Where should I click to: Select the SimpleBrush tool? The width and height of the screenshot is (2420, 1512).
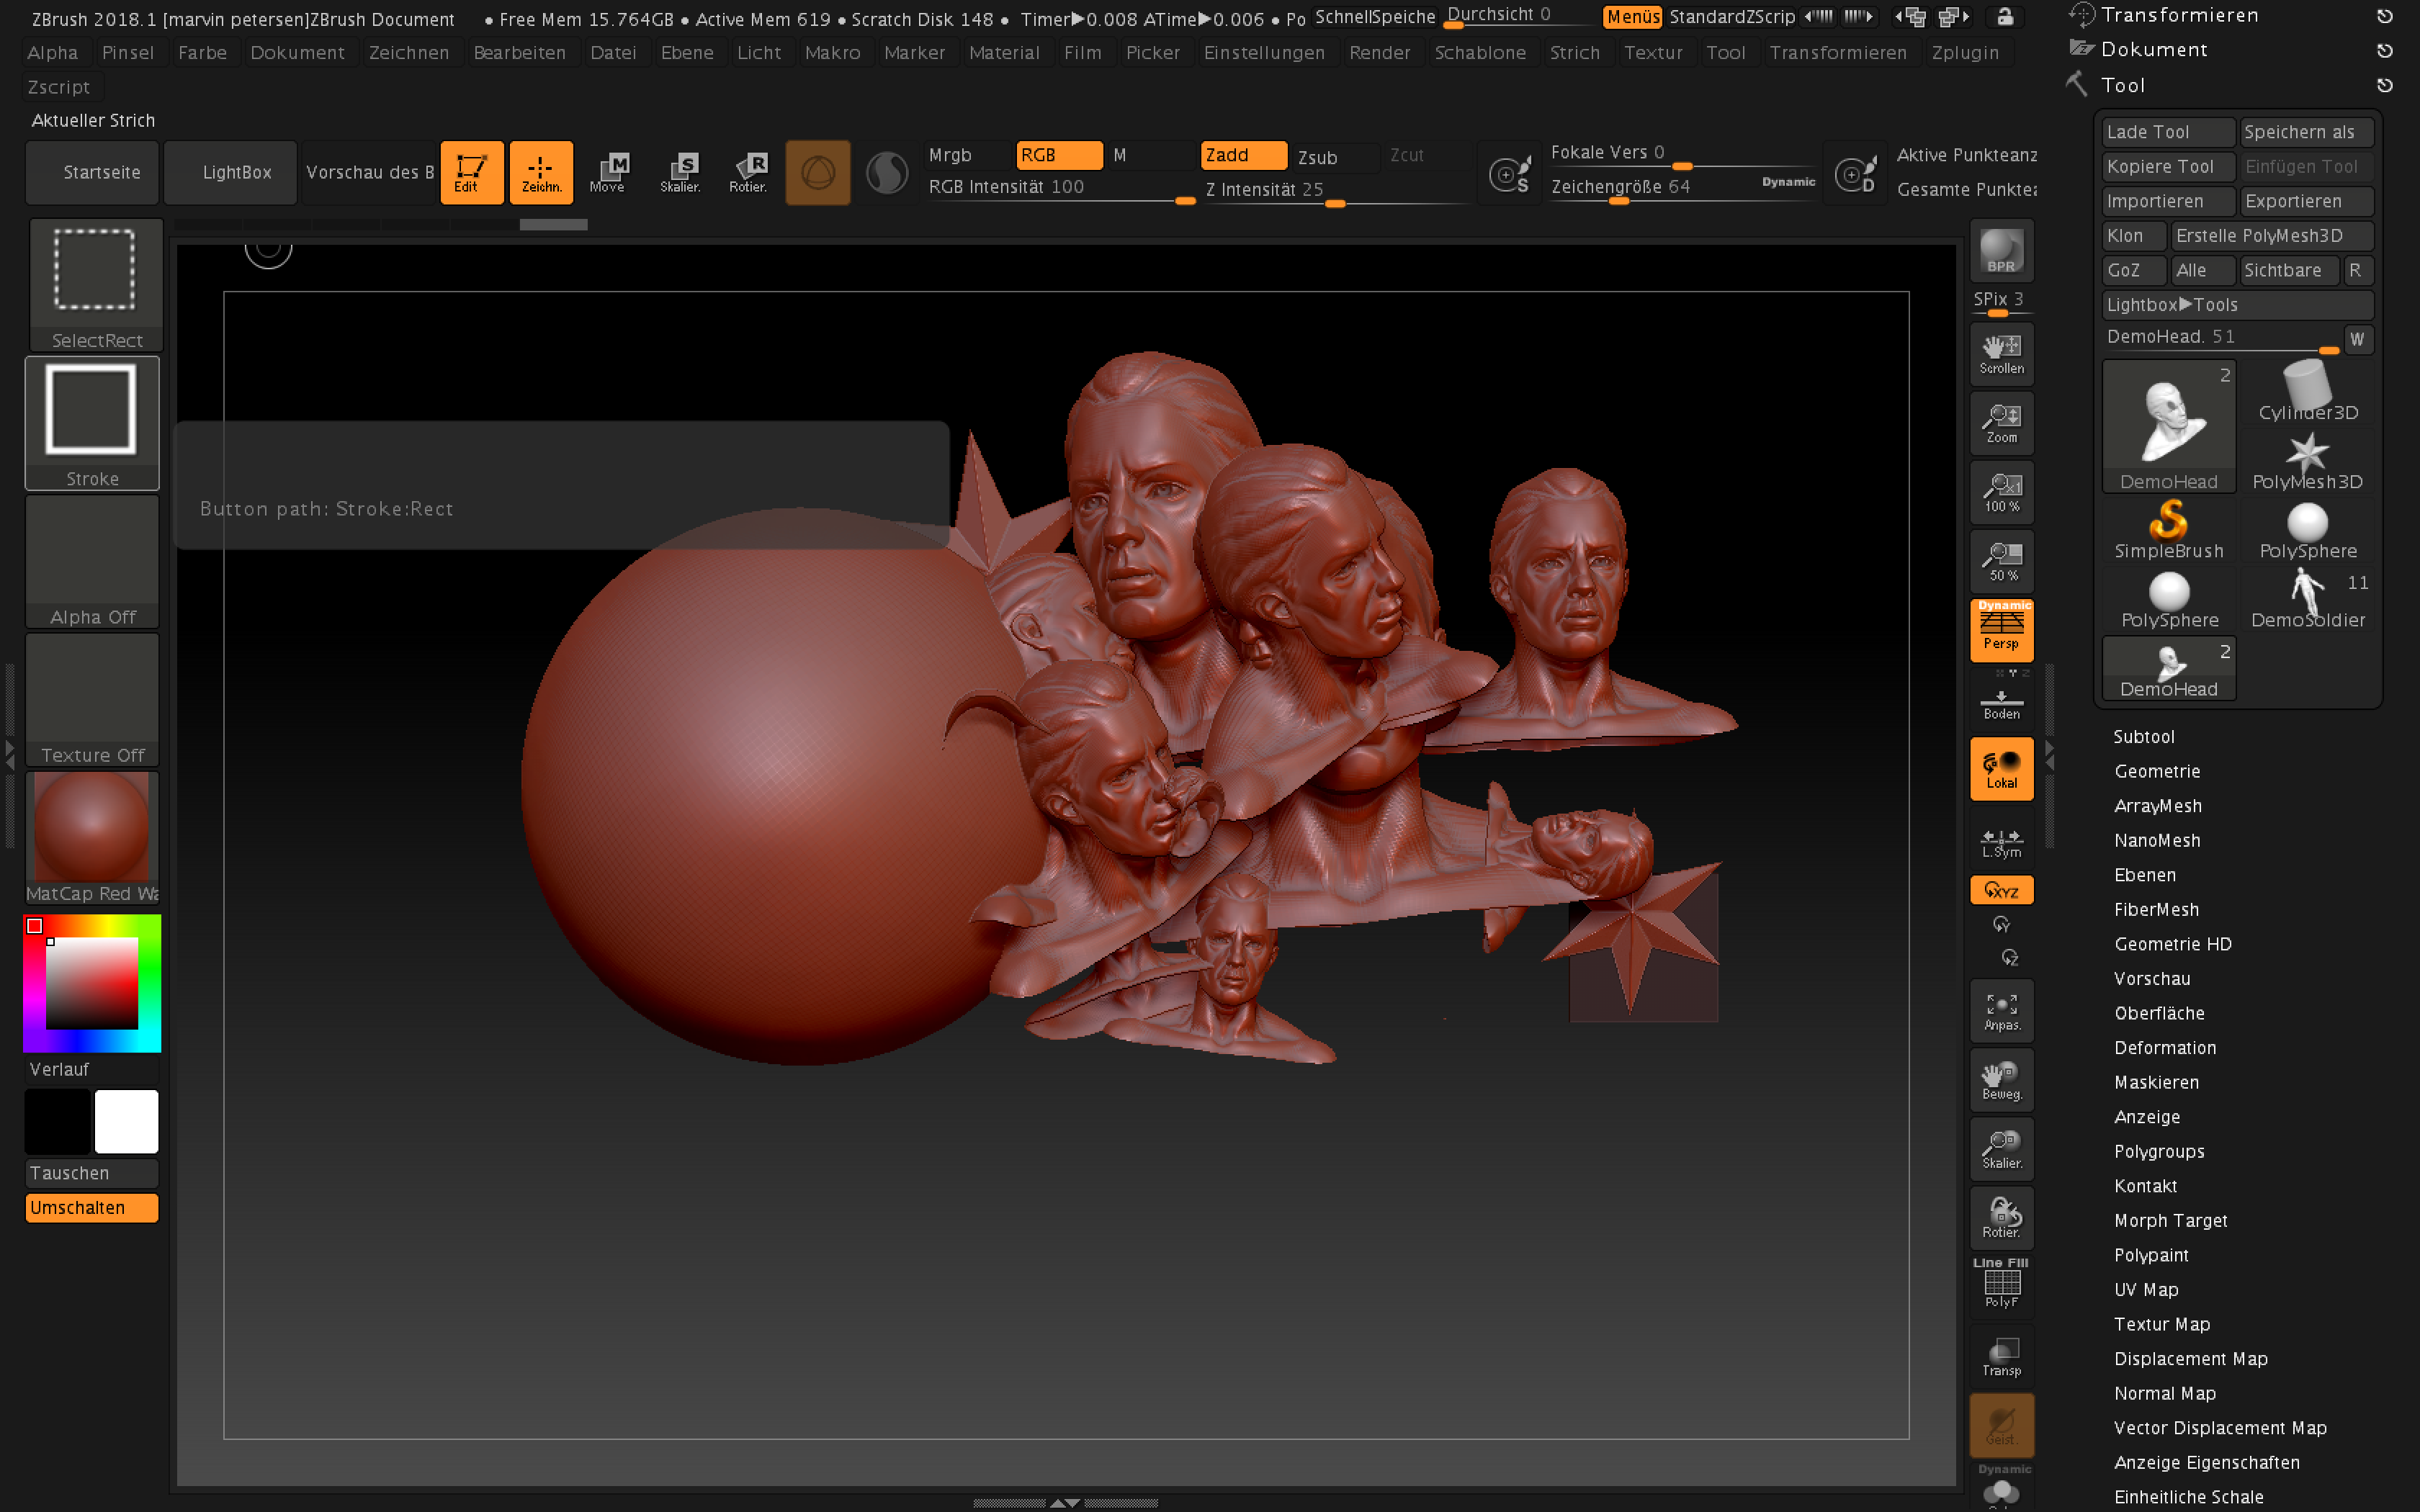click(2168, 530)
